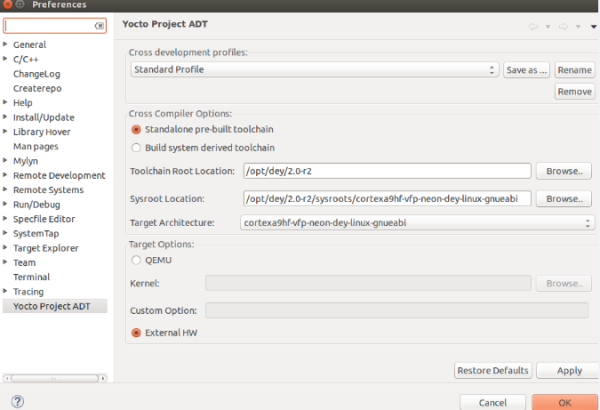Go back with the left arrow icon

(x=533, y=26)
